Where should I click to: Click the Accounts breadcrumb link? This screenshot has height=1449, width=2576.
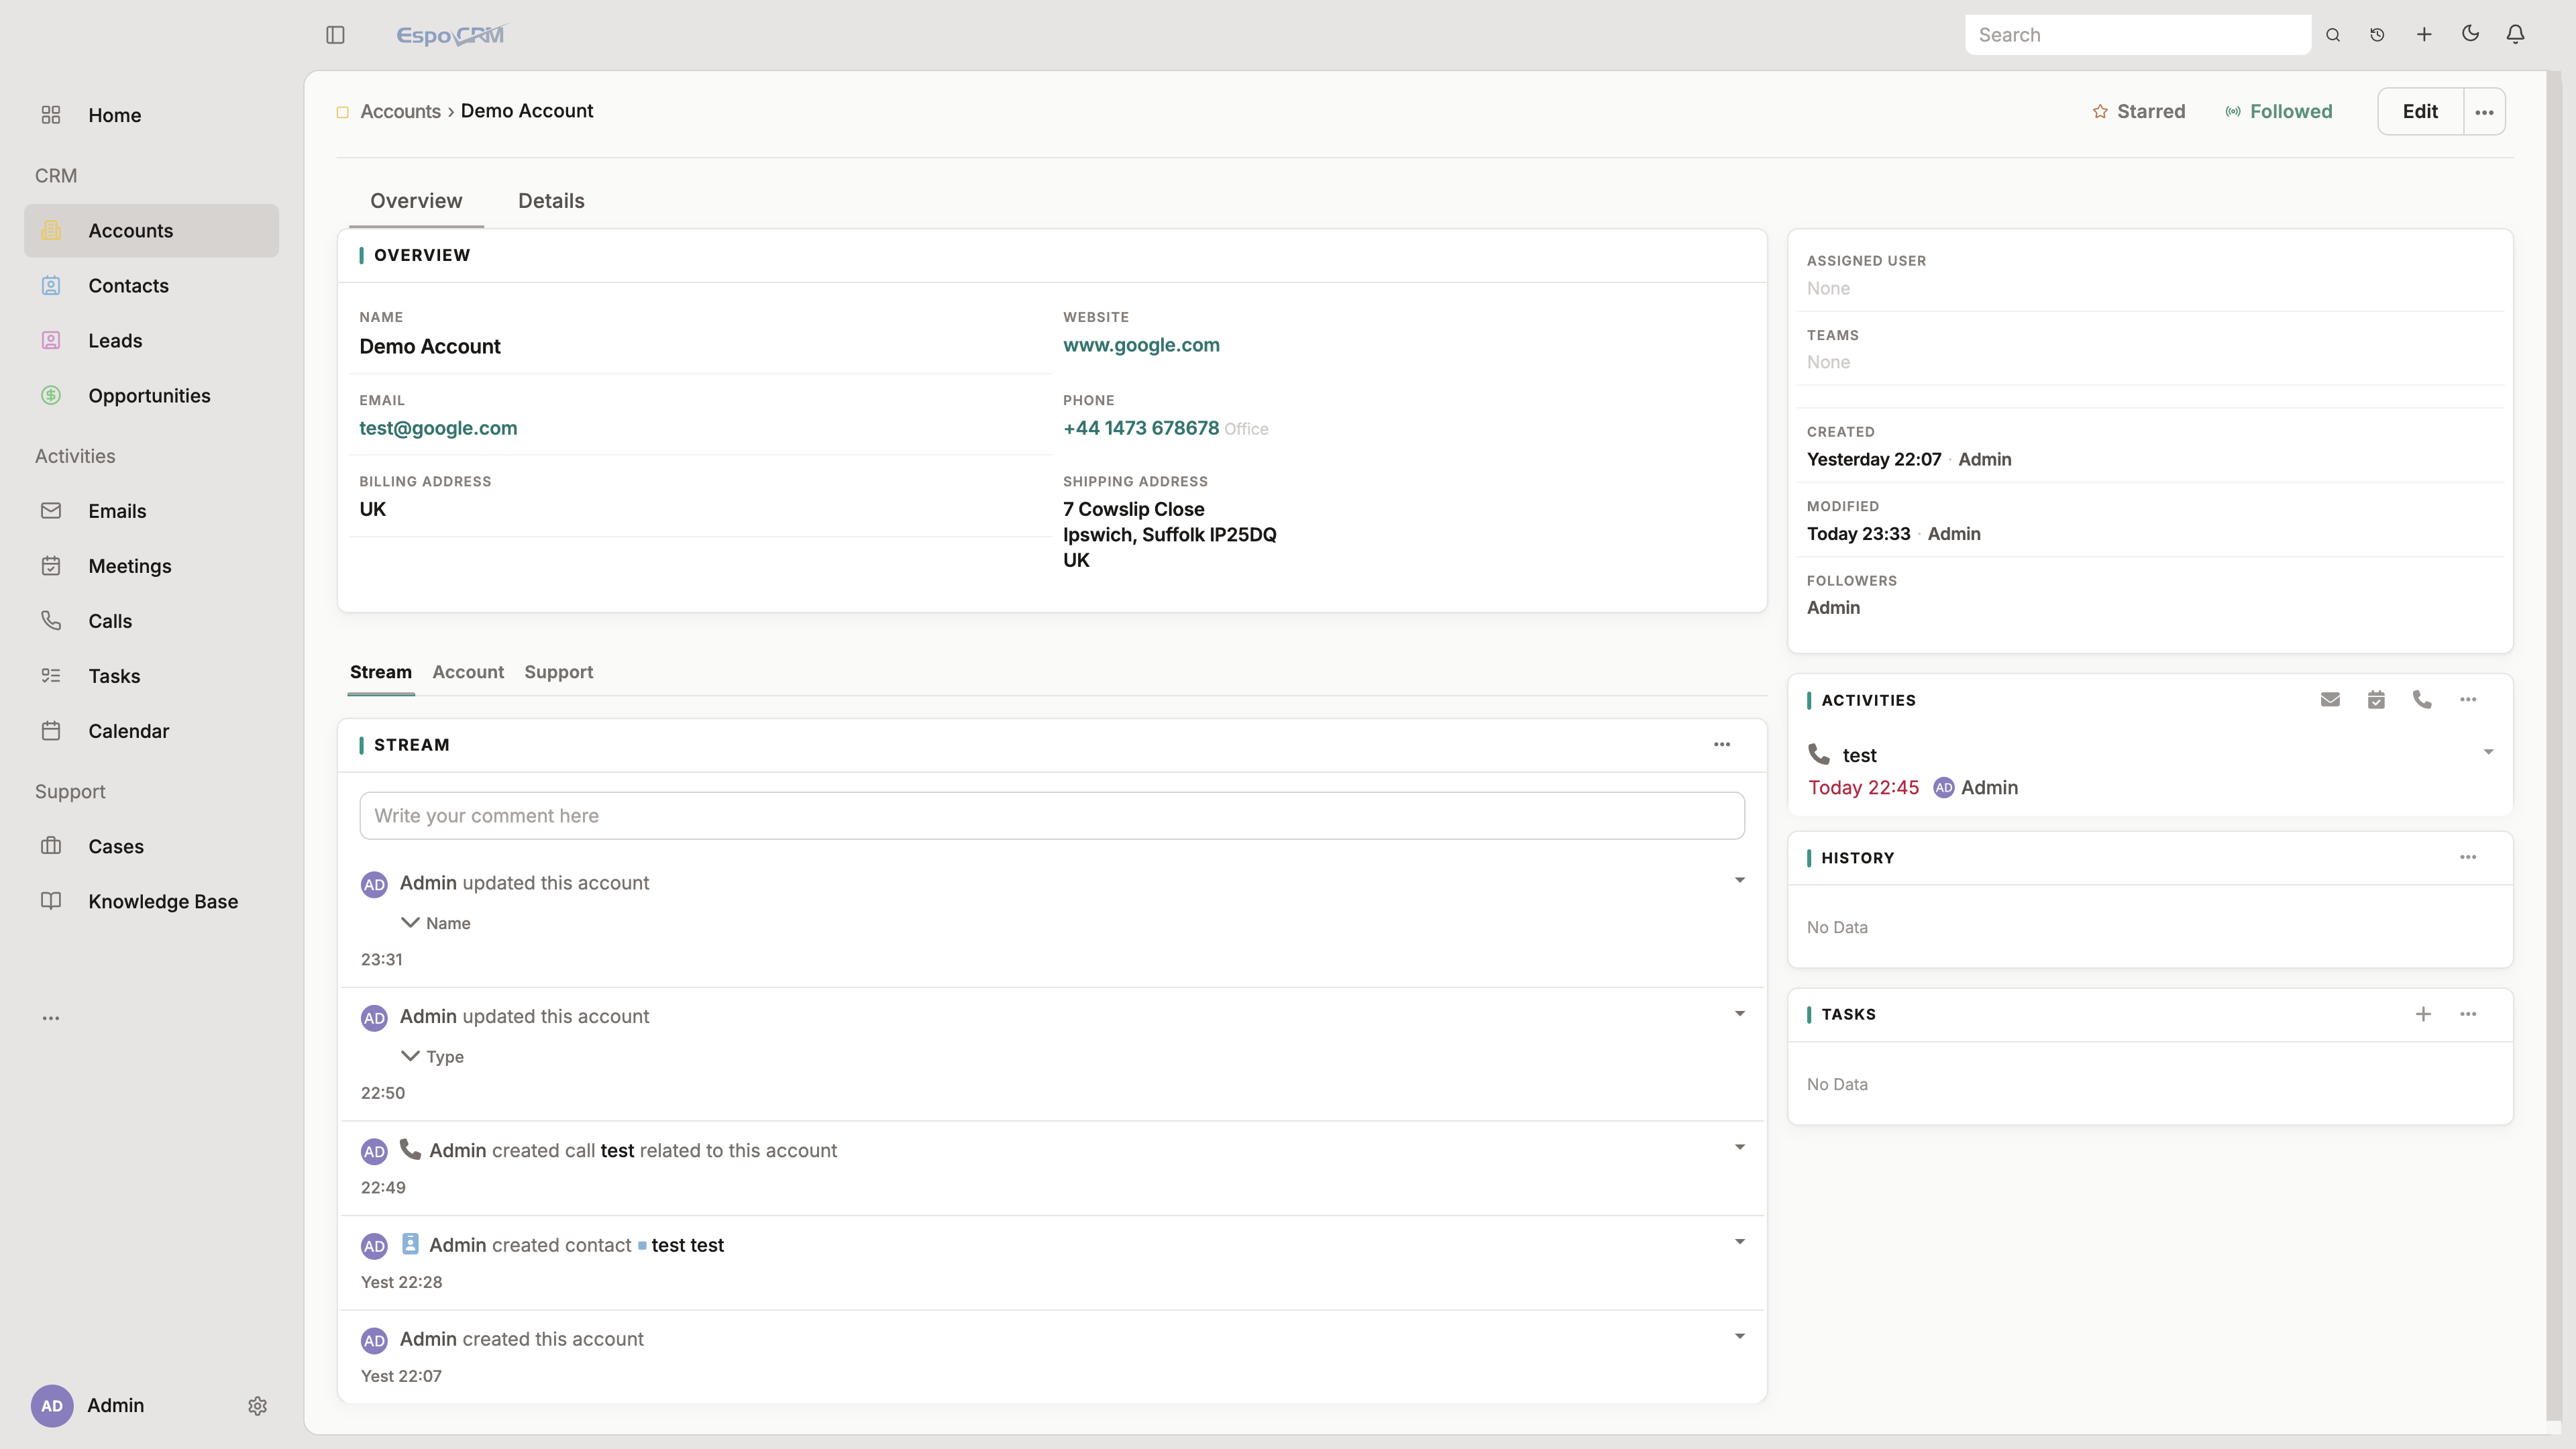tap(400, 111)
